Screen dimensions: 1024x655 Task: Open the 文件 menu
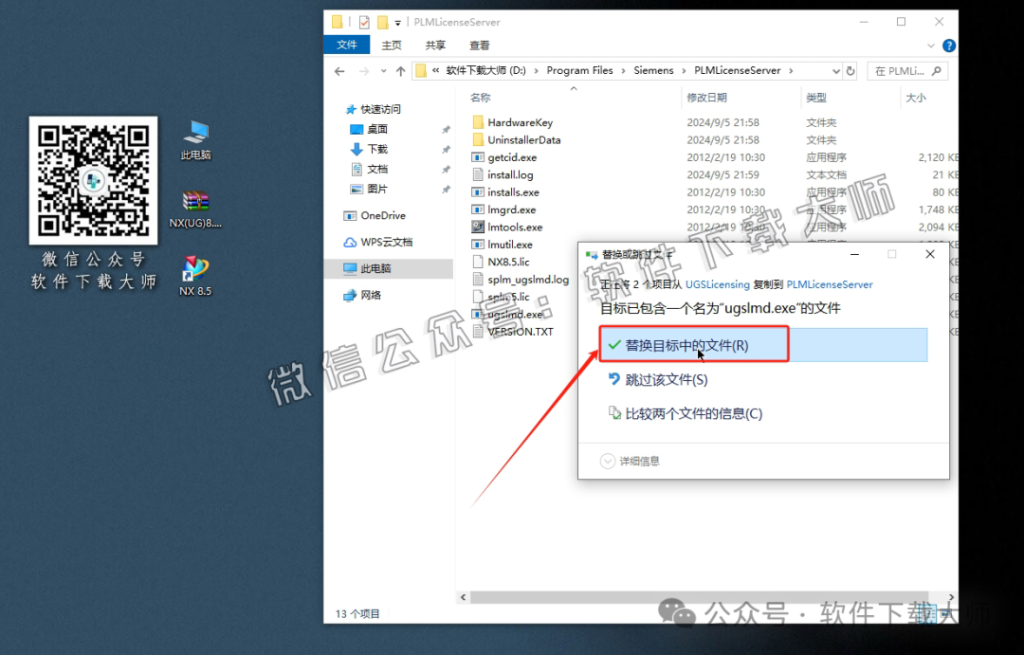pyautogui.click(x=346, y=44)
